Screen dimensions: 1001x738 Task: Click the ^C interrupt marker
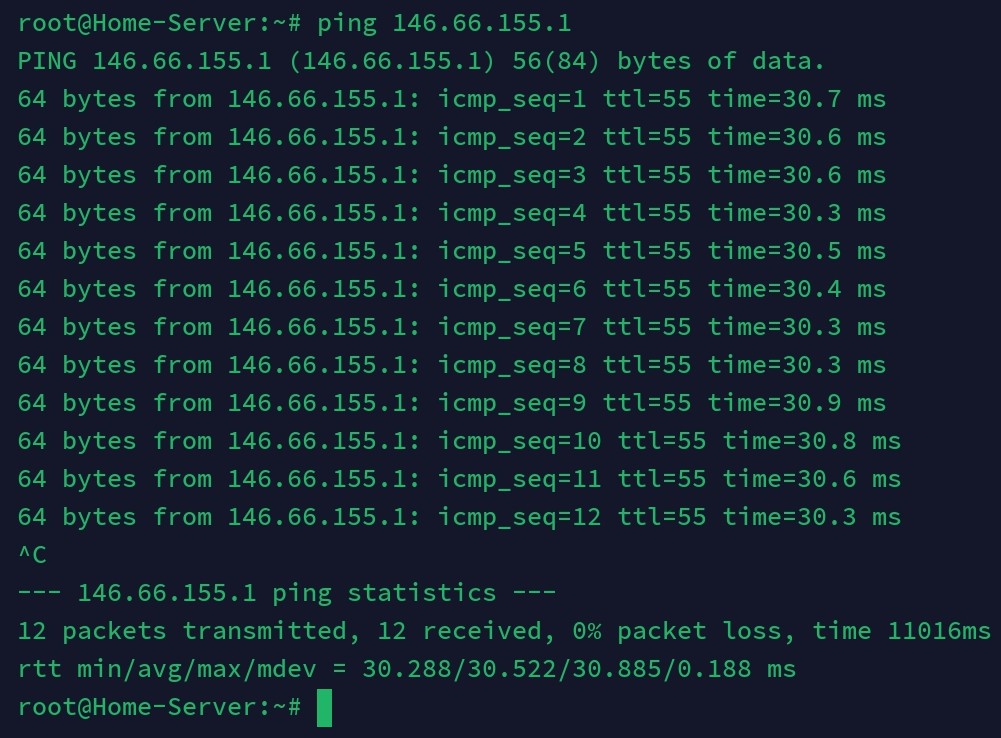coord(32,555)
